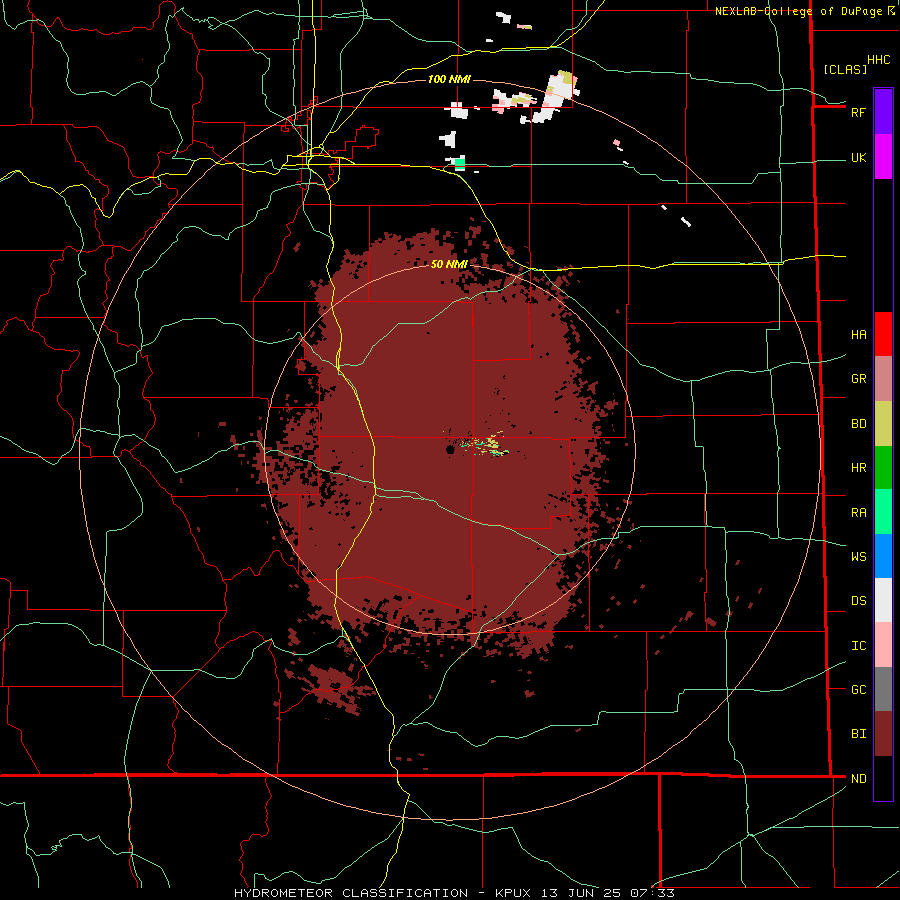Click the dark green HR legend swatch
This screenshot has width=900, height=900.
(x=883, y=467)
